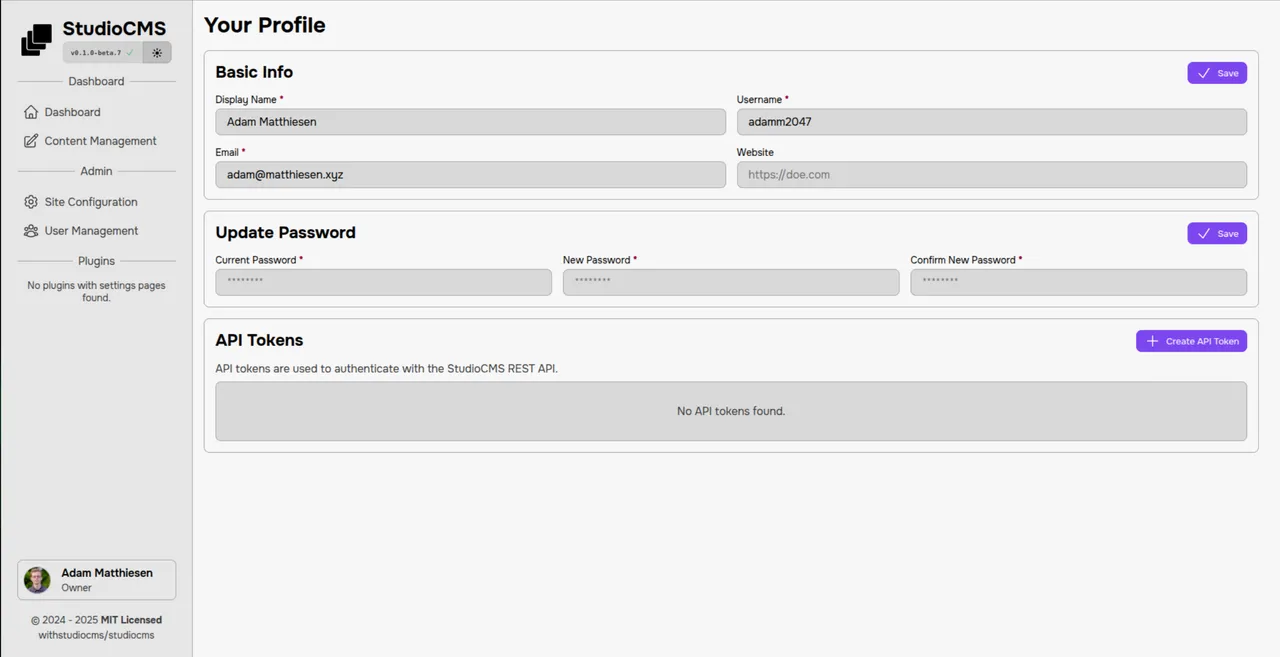Click the Current Password field

pos(383,282)
